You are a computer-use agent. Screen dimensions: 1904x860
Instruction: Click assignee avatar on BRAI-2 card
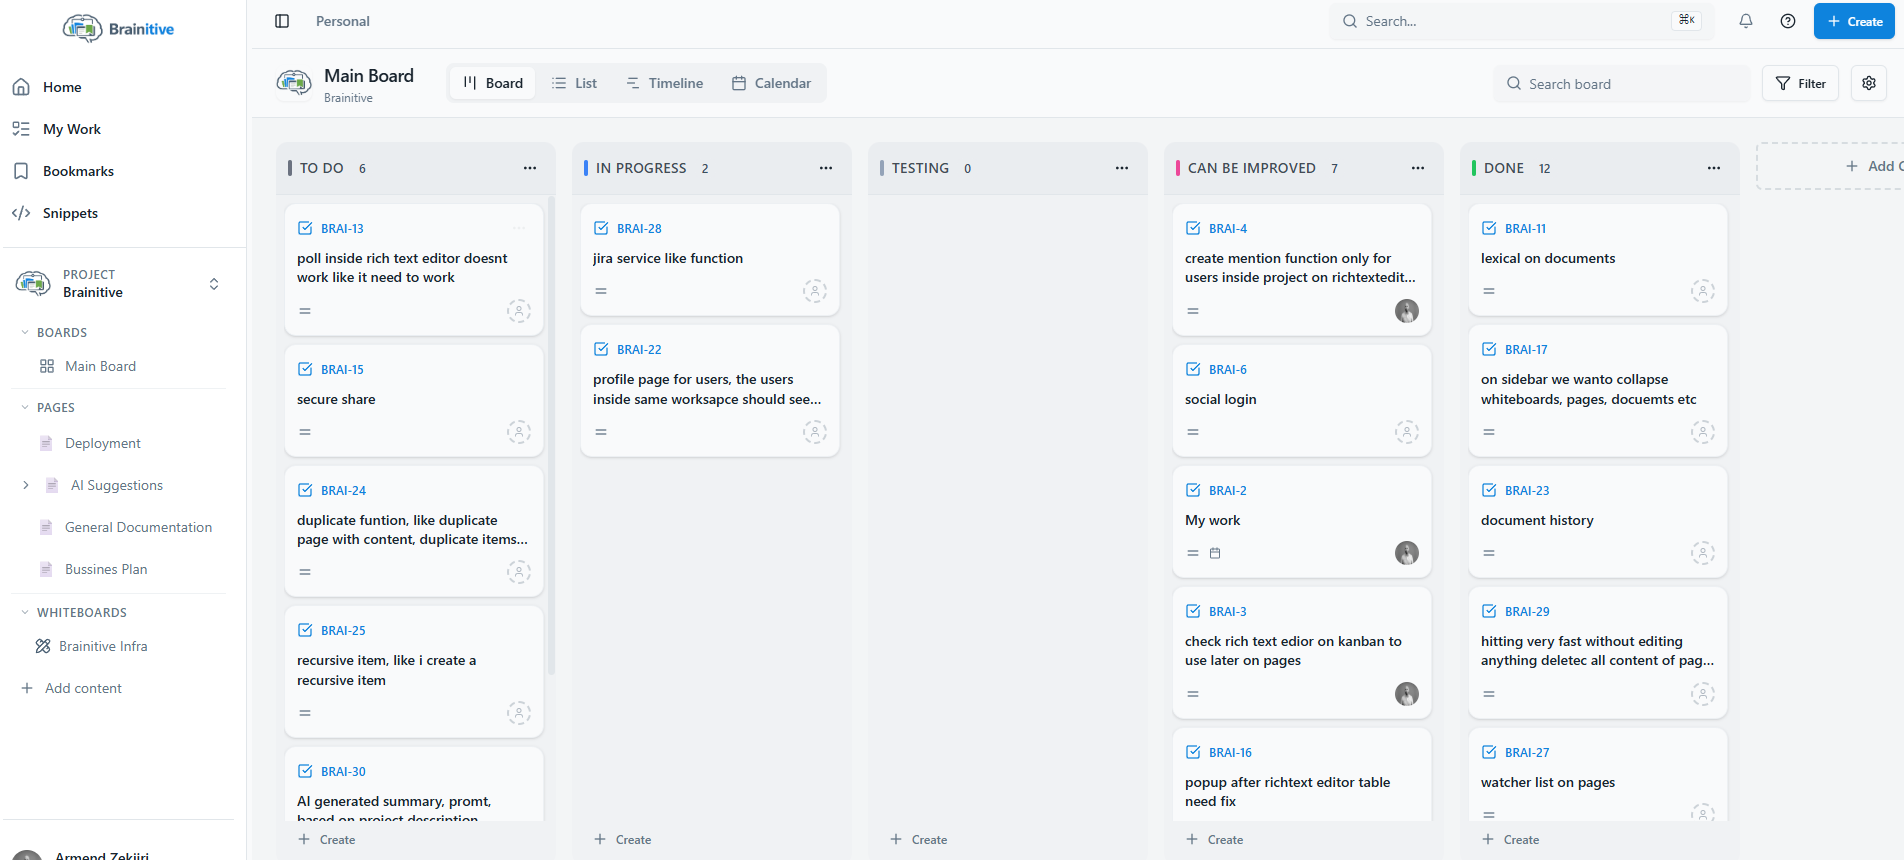click(1407, 553)
